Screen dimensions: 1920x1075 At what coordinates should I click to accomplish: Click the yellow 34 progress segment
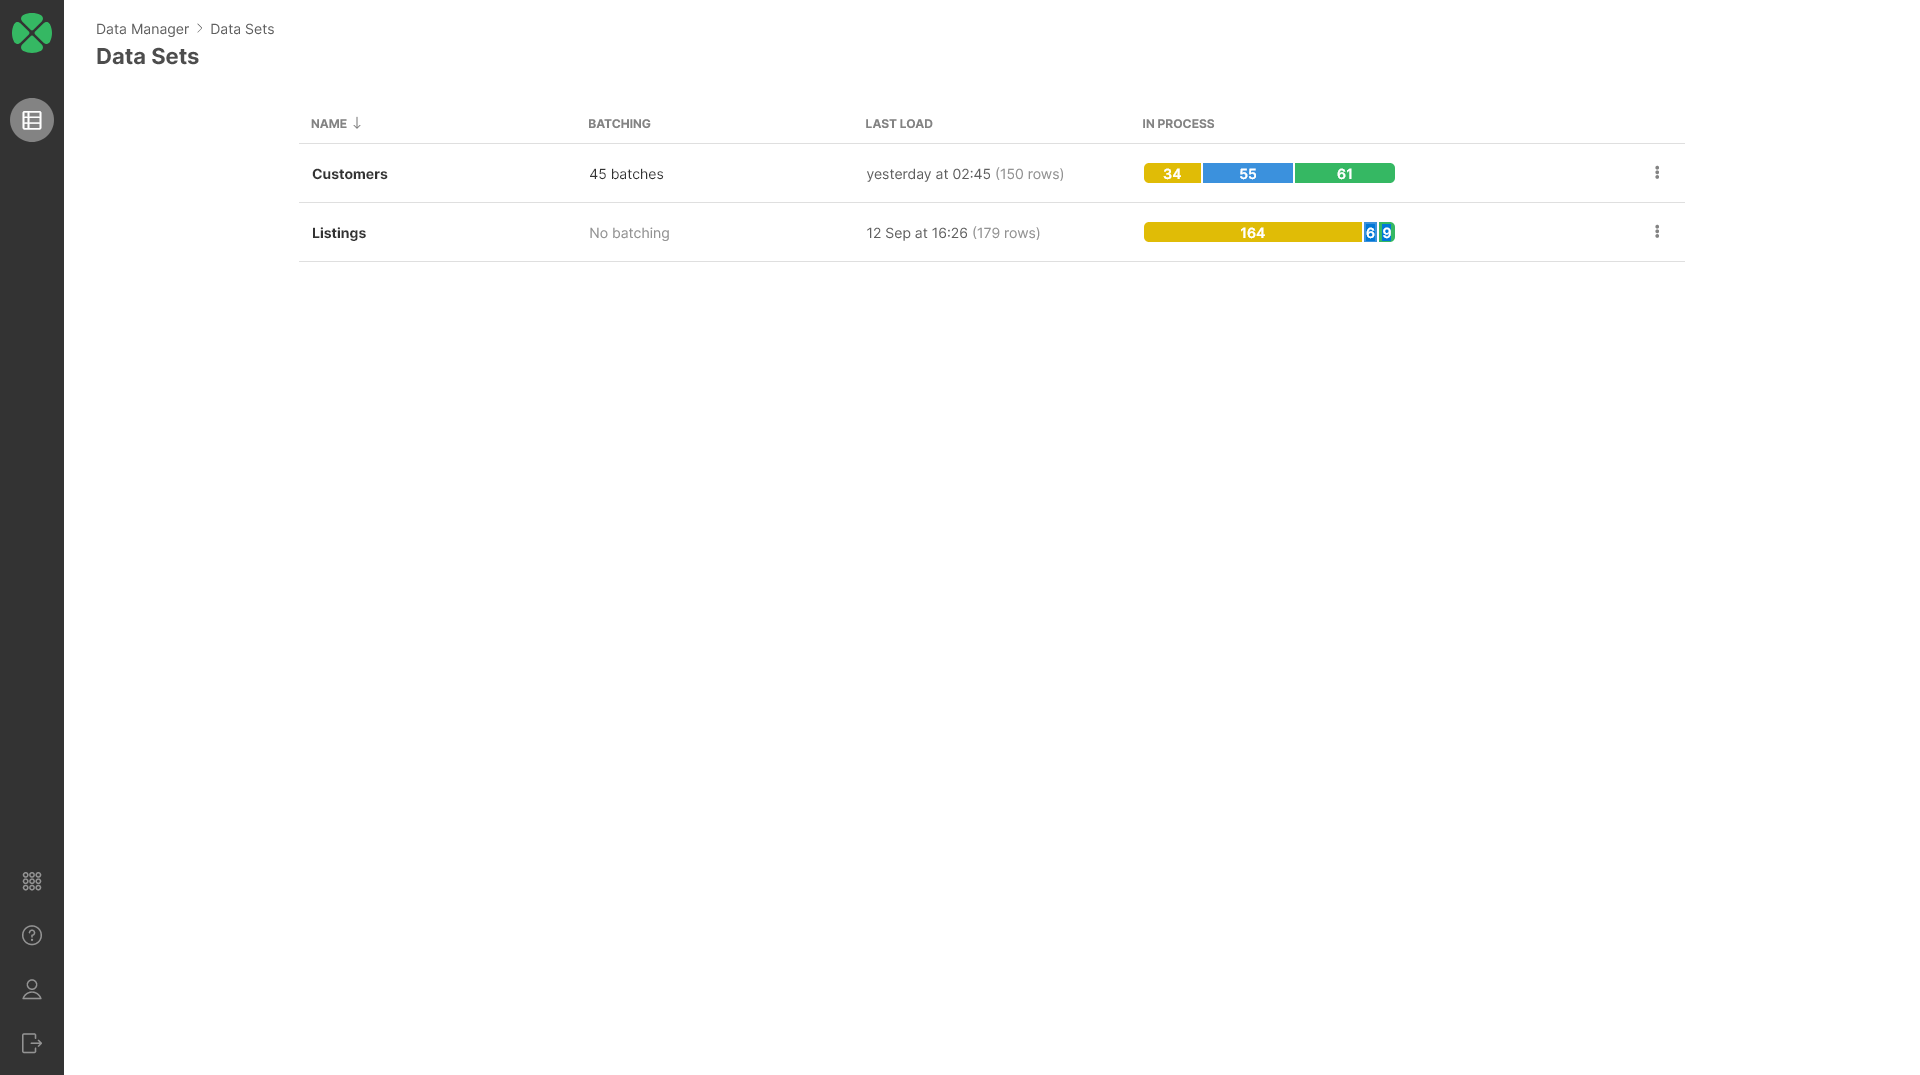1171,172
